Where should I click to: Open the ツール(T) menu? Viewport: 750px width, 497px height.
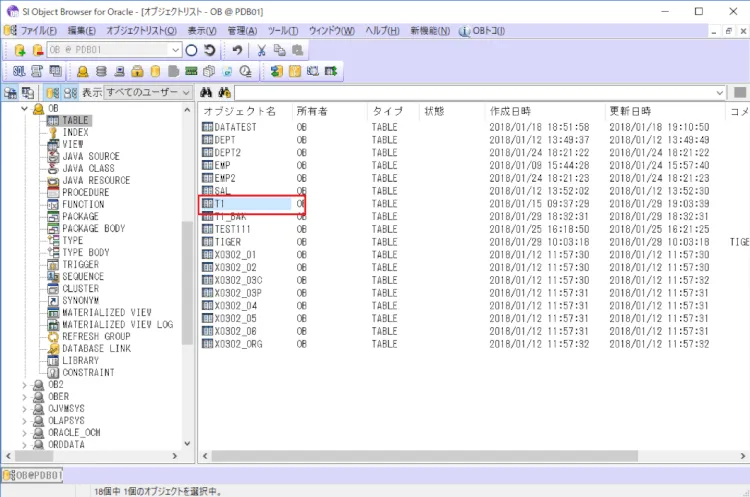click(283, 31)
